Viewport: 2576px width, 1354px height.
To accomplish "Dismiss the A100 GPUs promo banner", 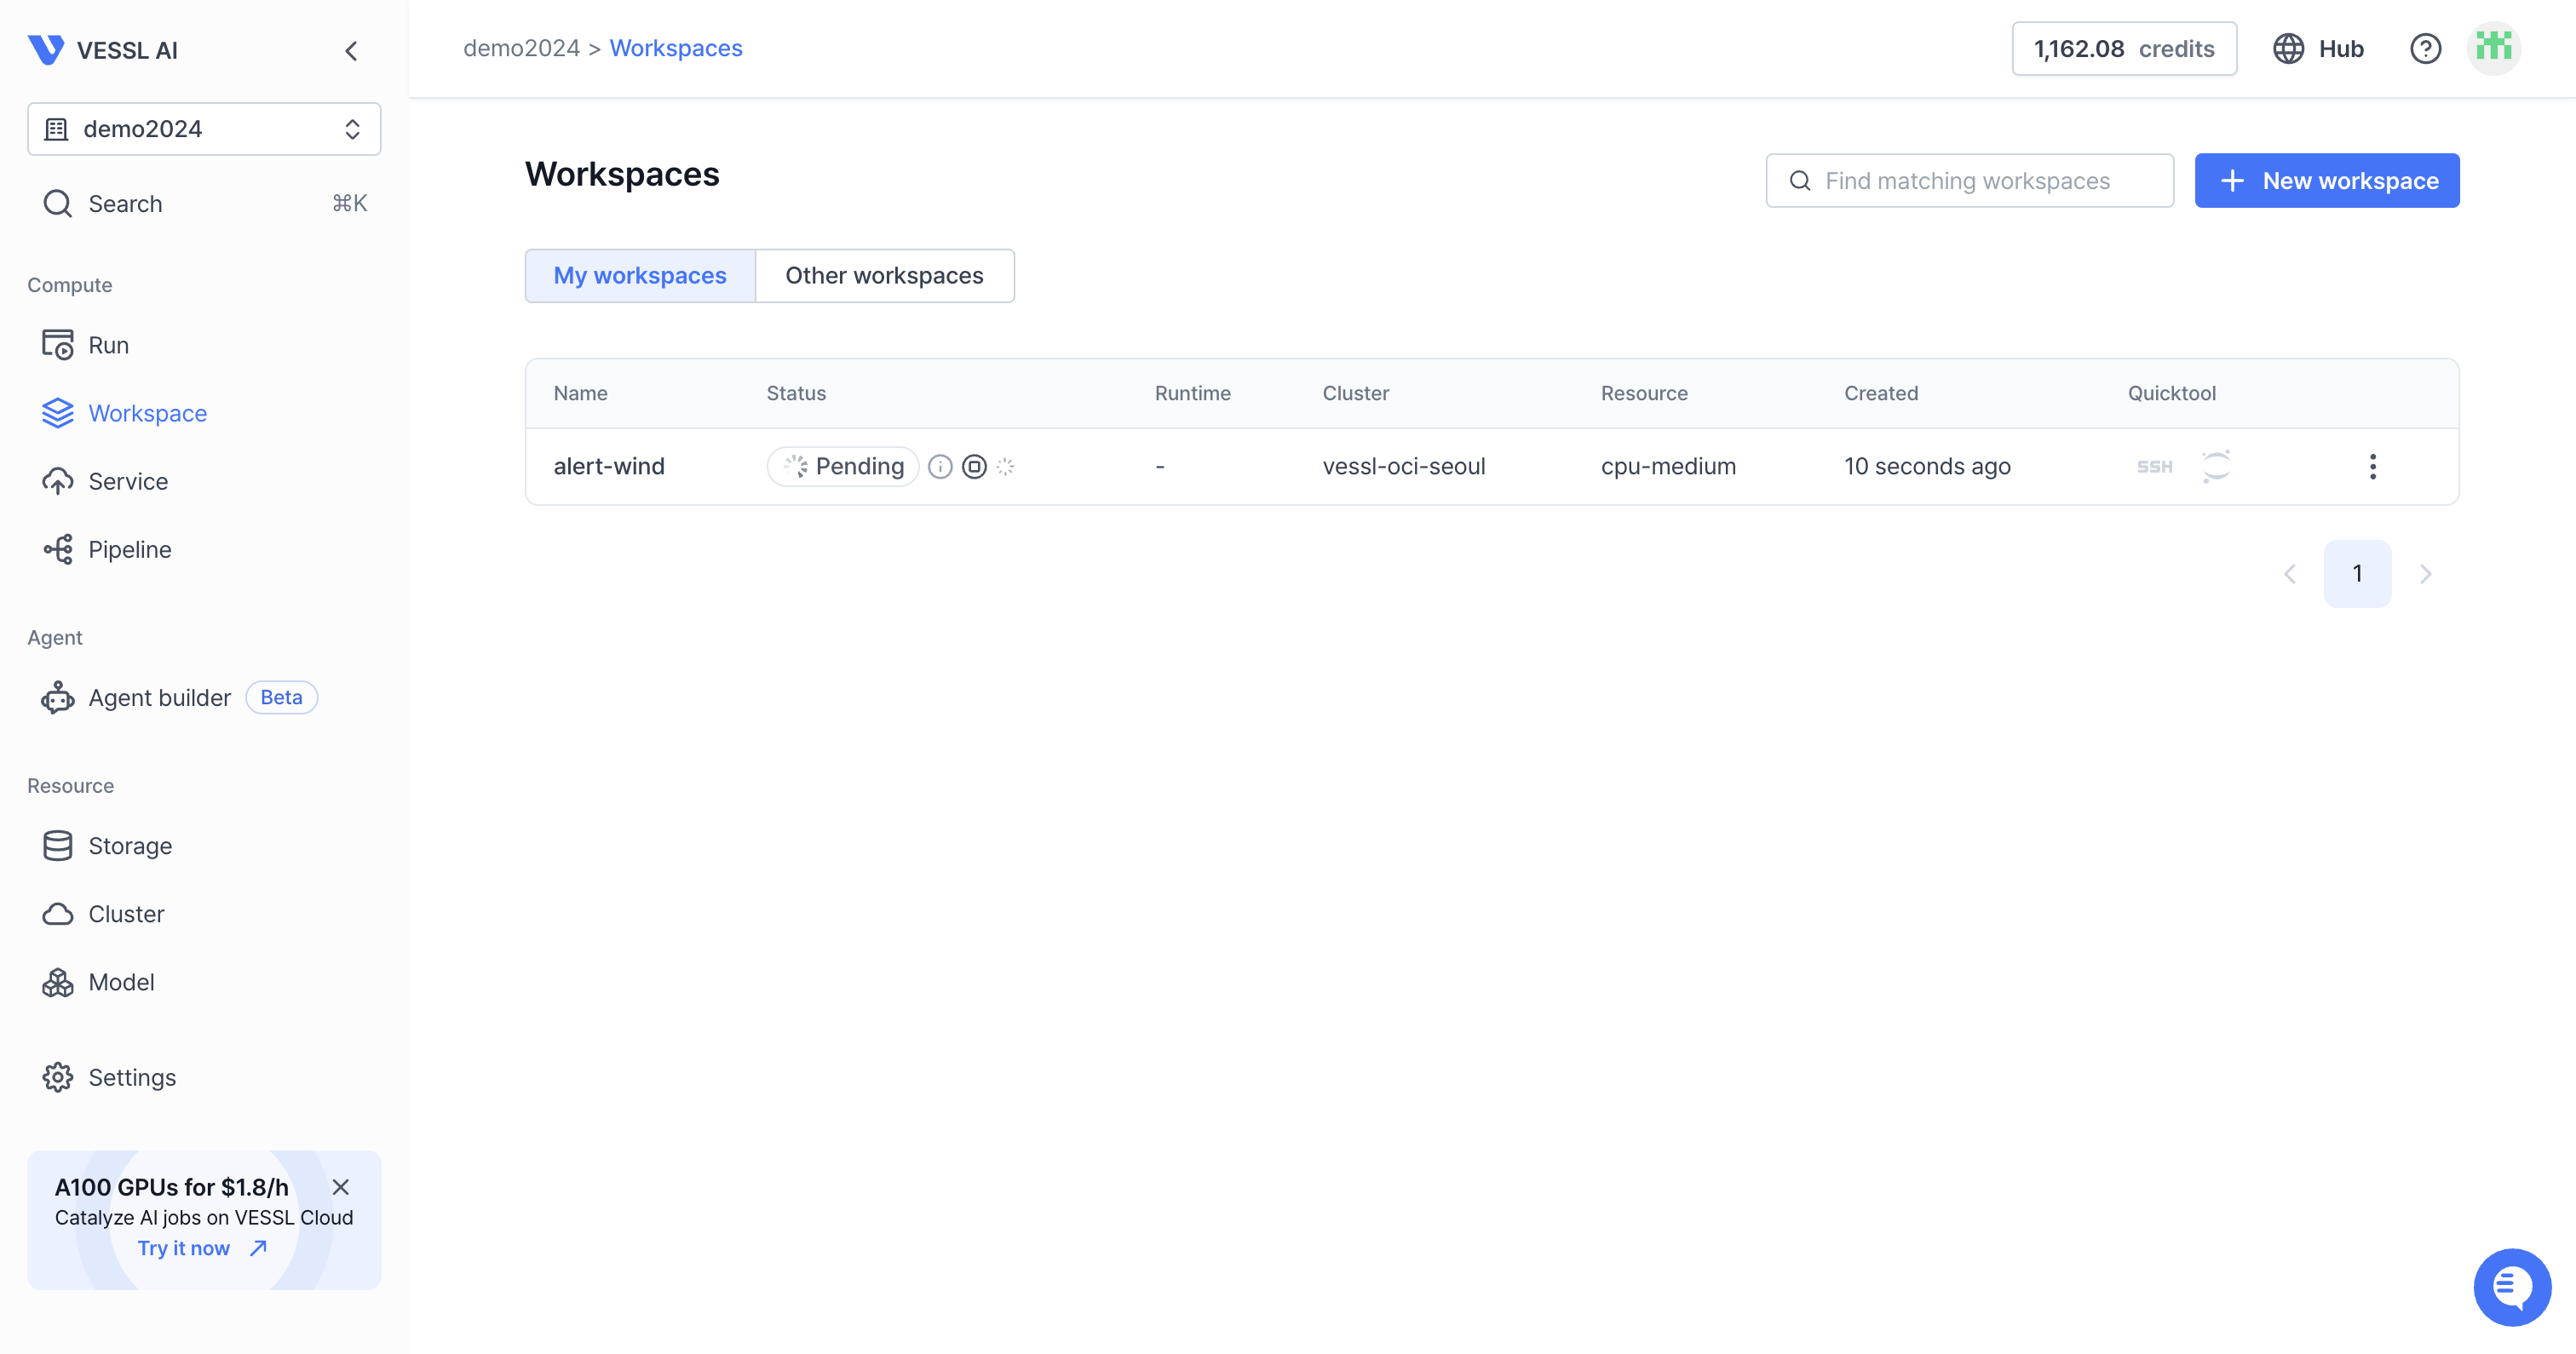I will 341,1187.
